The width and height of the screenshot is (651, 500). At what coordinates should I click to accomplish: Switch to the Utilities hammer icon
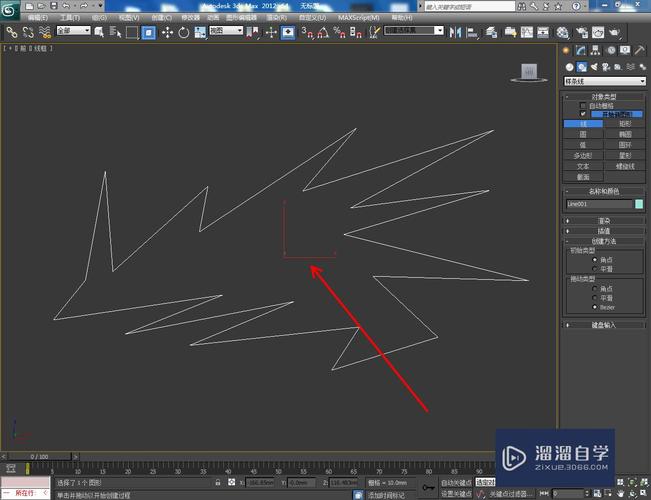pyautogui.click(x=640, y=51)
